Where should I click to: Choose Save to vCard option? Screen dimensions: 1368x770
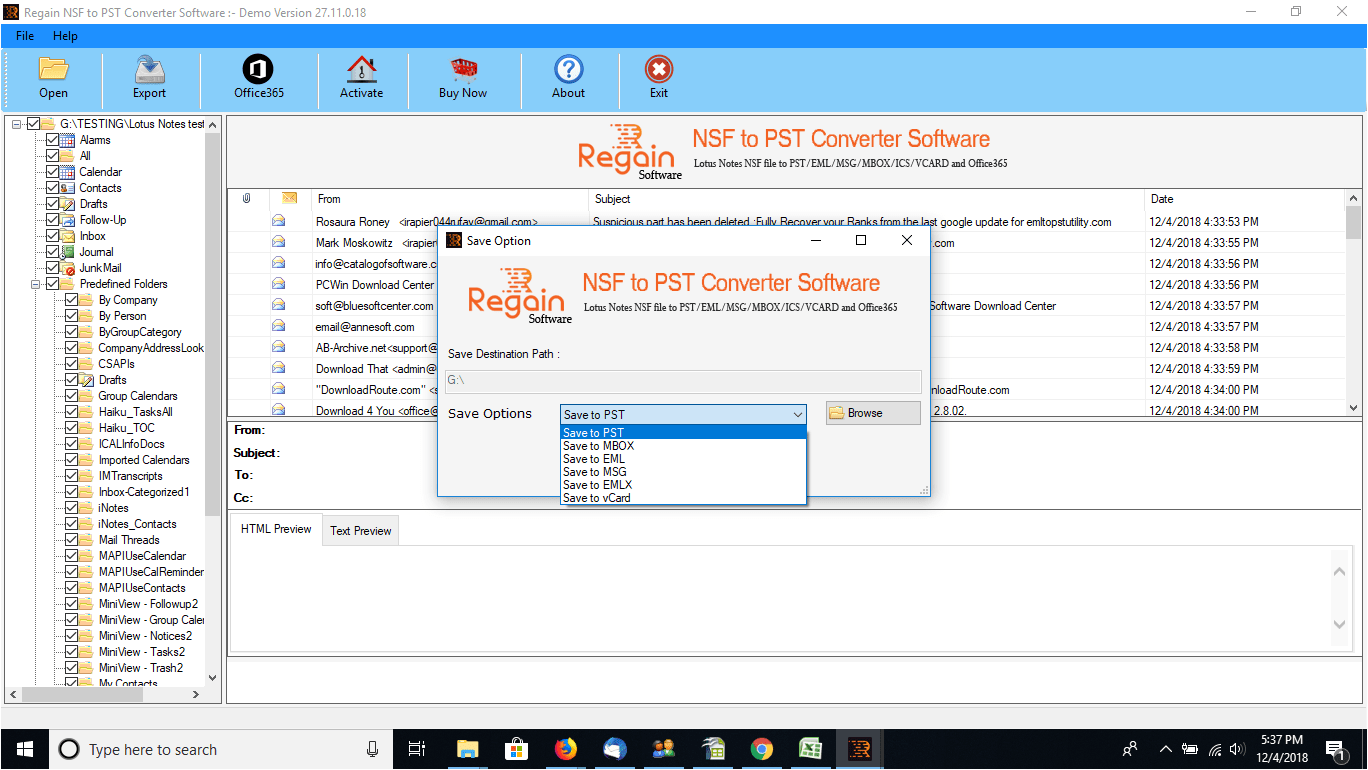pos(683,498)
